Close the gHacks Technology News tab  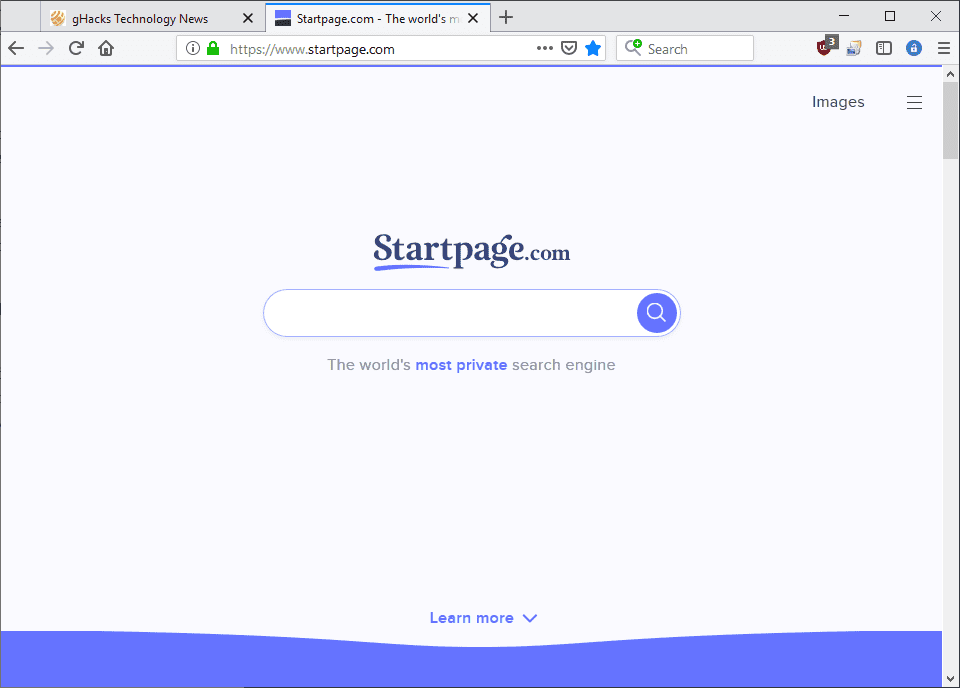pos(248,18)
